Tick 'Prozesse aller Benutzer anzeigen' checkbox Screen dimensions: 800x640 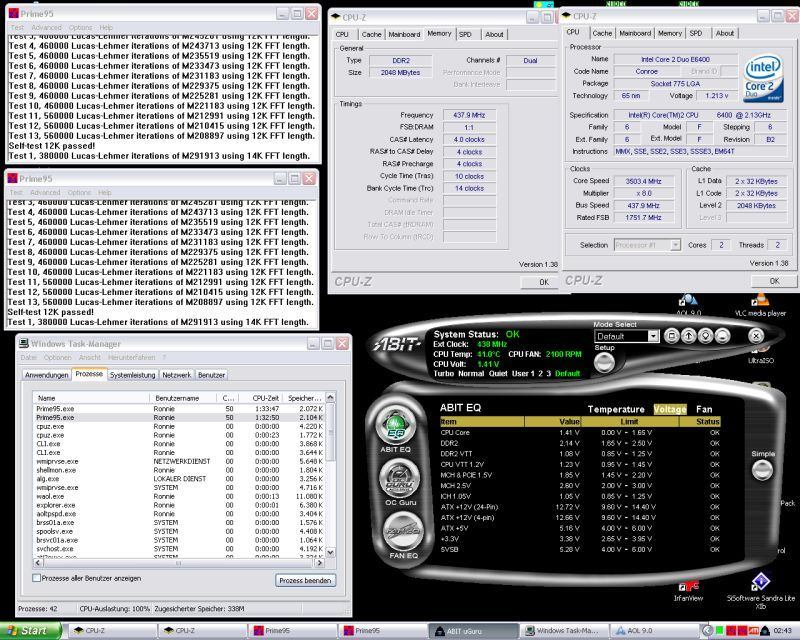[36, 578]
